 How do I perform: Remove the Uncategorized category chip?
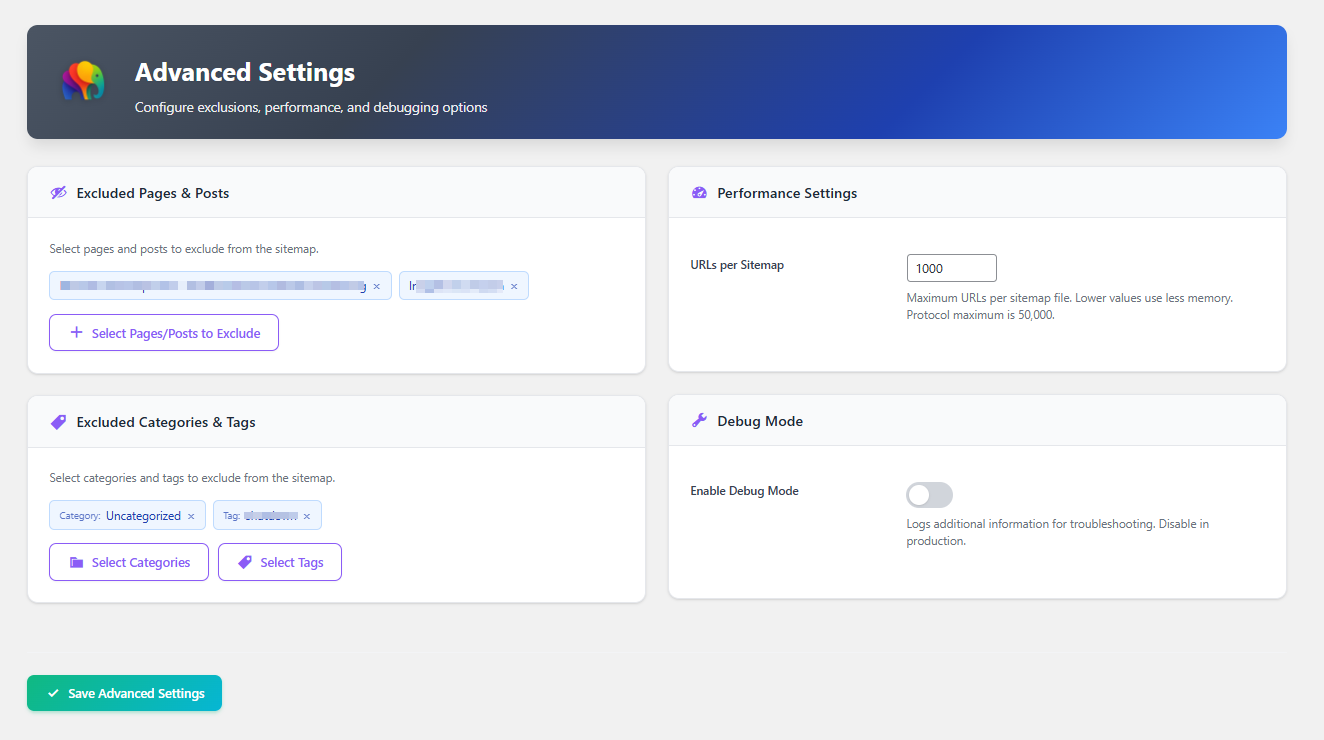(x=191, y=515)
